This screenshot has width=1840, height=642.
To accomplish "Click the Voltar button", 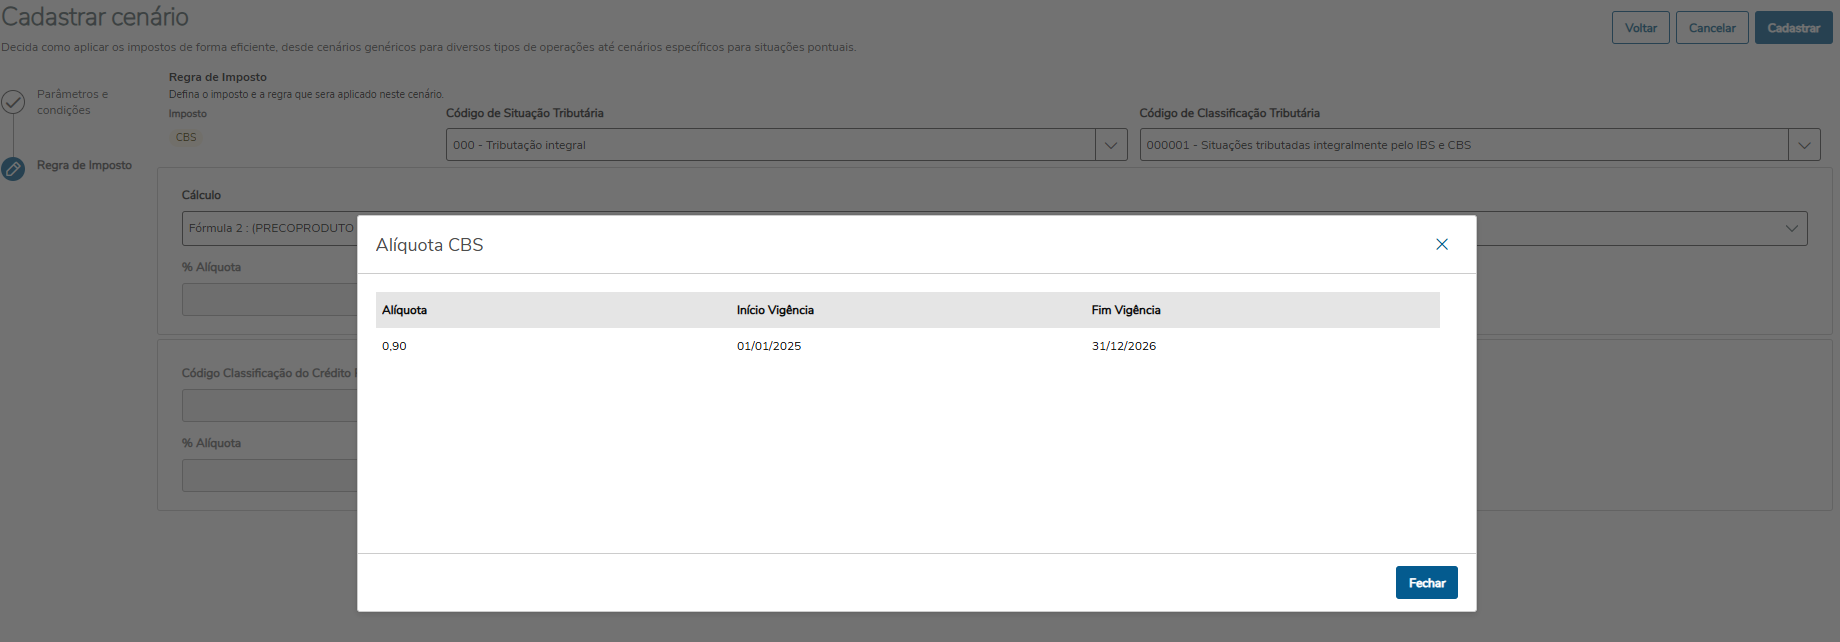I will point(1640,28).
